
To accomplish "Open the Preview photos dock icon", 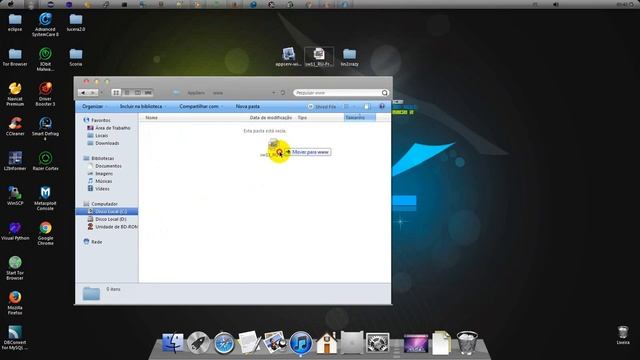I will tap(275, 342).
